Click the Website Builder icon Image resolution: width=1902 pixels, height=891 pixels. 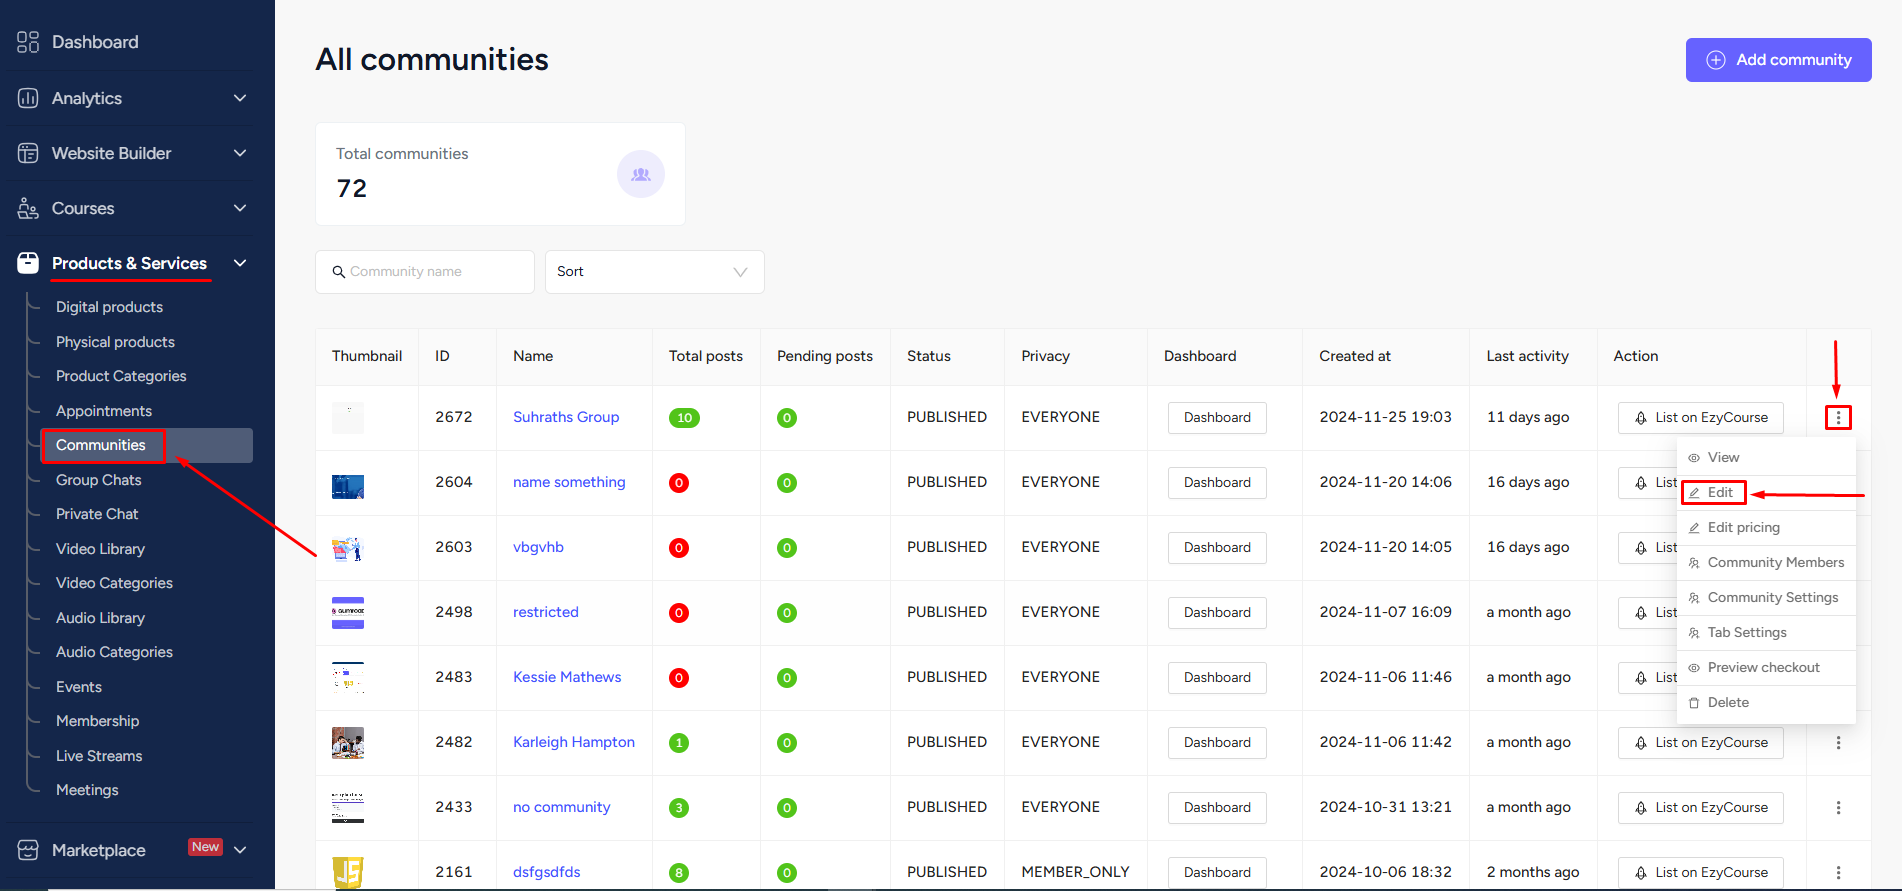click(28, 153)
